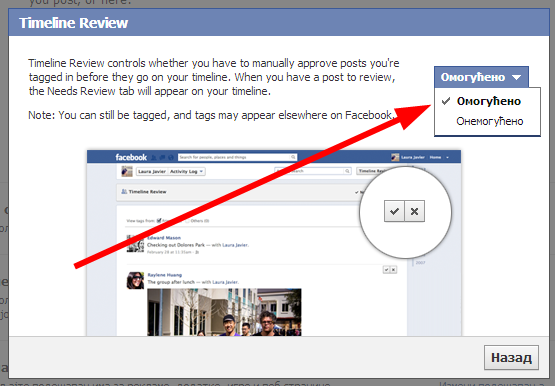Click the group after lunch photo
Image resolution: width=555 pixels, height=386 pixels.
click(x=224, y=312)
